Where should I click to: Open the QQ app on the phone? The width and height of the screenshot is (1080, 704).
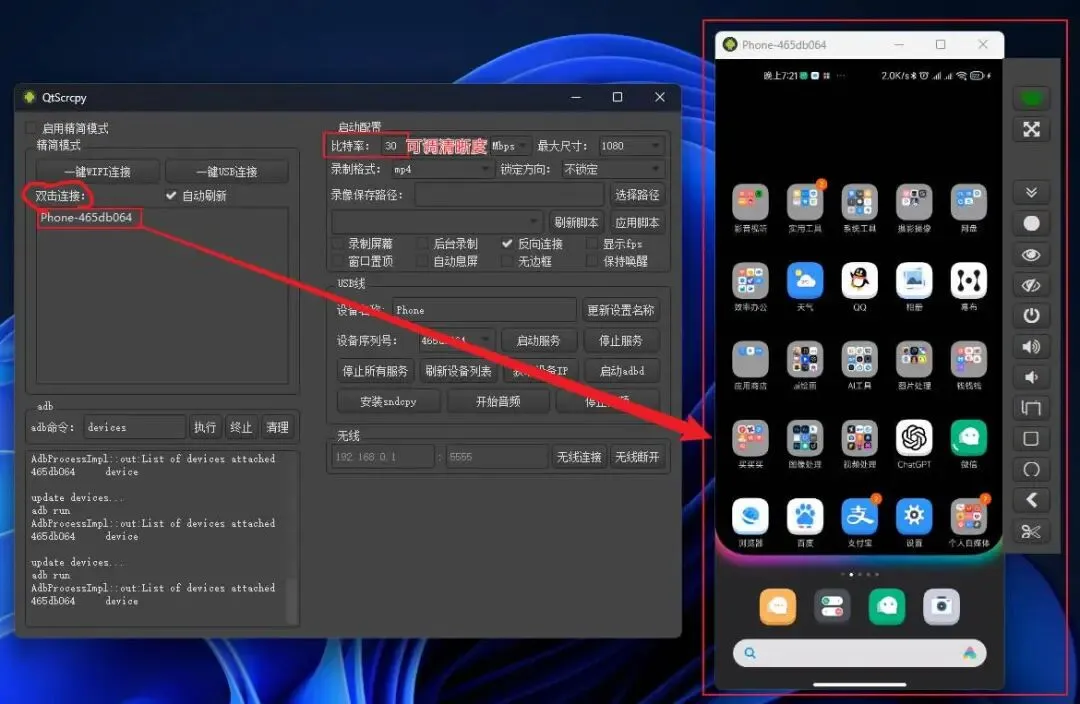point(860,280)
